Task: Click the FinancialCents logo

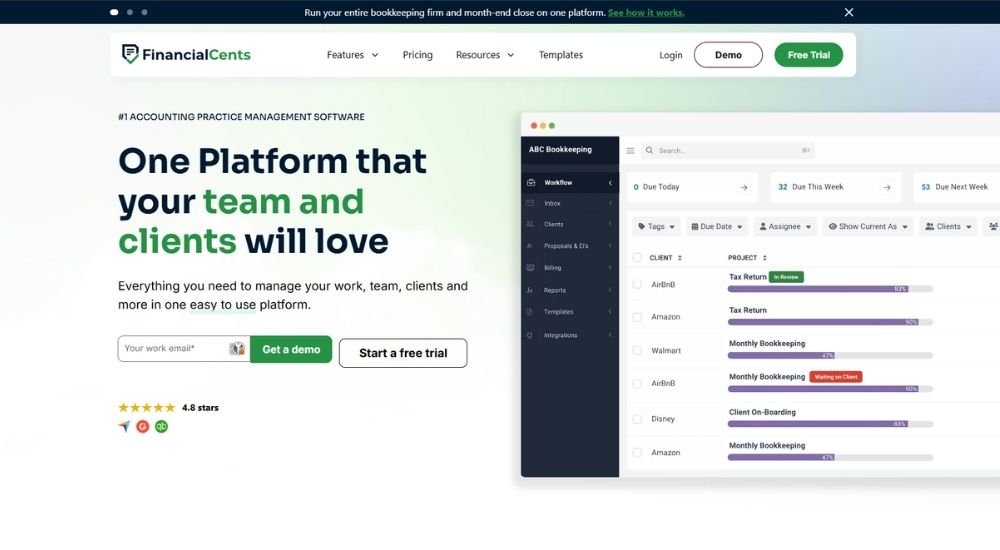Action: [x=186, y=54]
